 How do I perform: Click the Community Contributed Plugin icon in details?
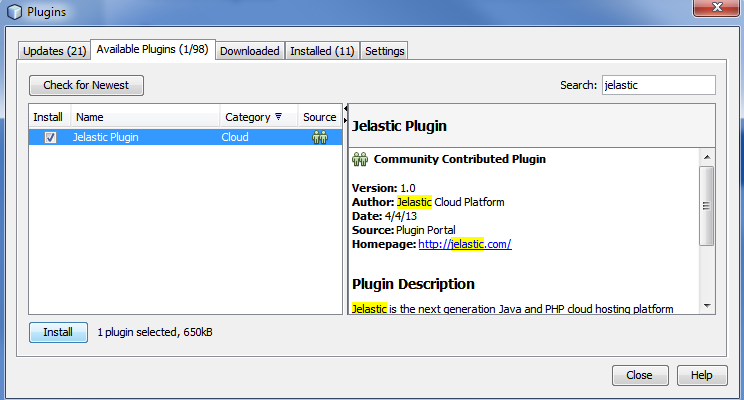360,159
